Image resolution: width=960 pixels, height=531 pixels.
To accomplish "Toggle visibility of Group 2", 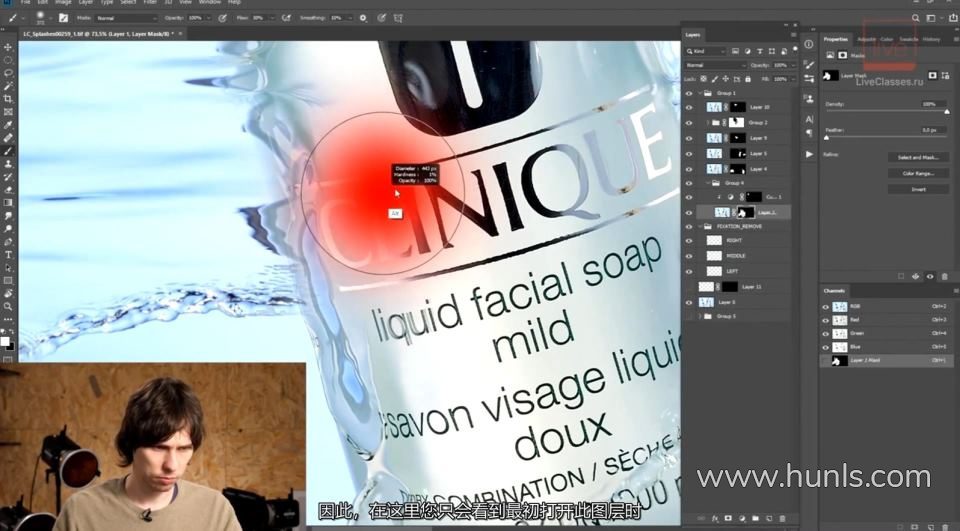I will point(689,122).
